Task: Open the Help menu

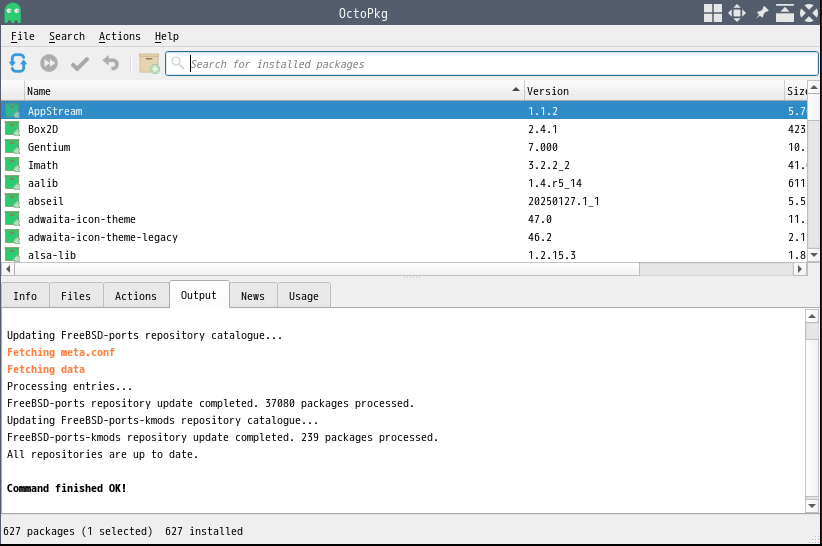Action: [x=167, y=36]
